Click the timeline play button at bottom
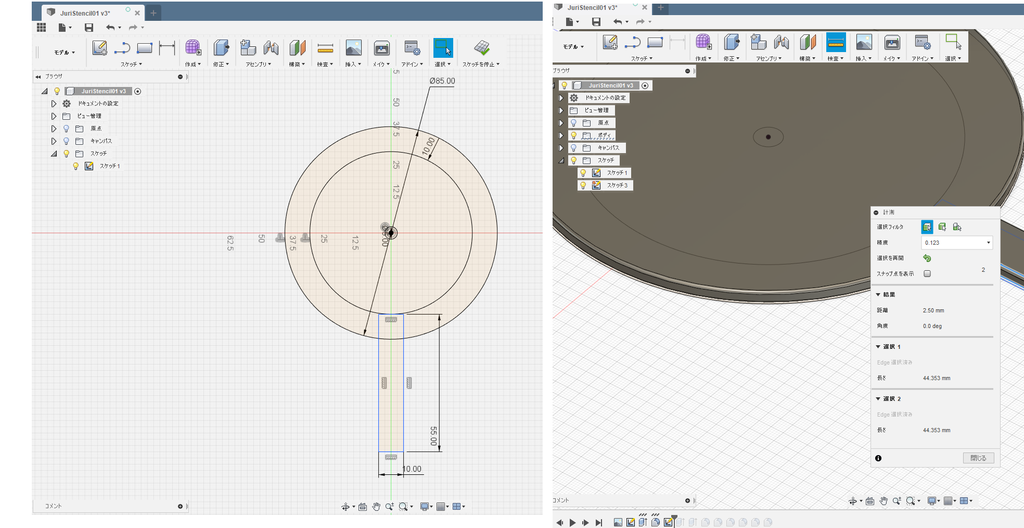The image size is (1024, 528). tap(572, 522)
